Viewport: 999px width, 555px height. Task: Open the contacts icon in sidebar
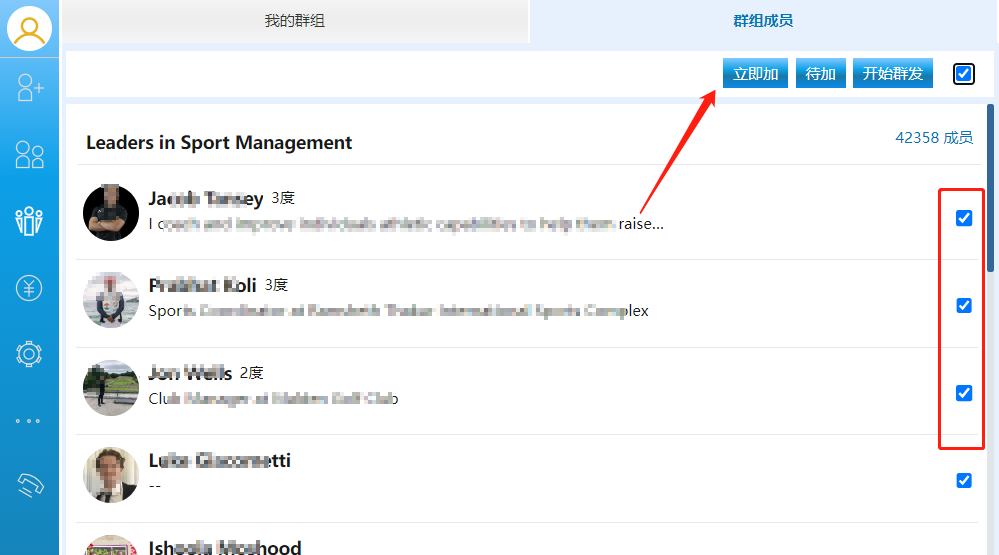pos(30,154)
